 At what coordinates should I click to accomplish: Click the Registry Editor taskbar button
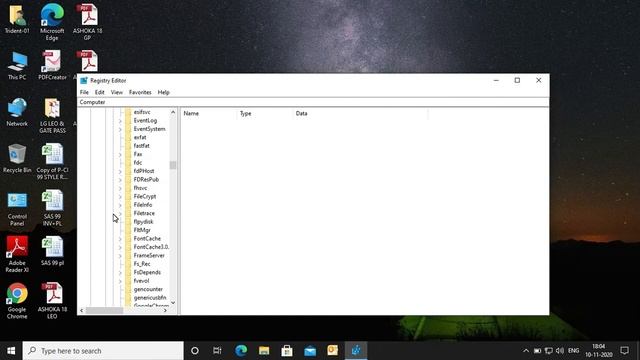(x=356, y=351)
